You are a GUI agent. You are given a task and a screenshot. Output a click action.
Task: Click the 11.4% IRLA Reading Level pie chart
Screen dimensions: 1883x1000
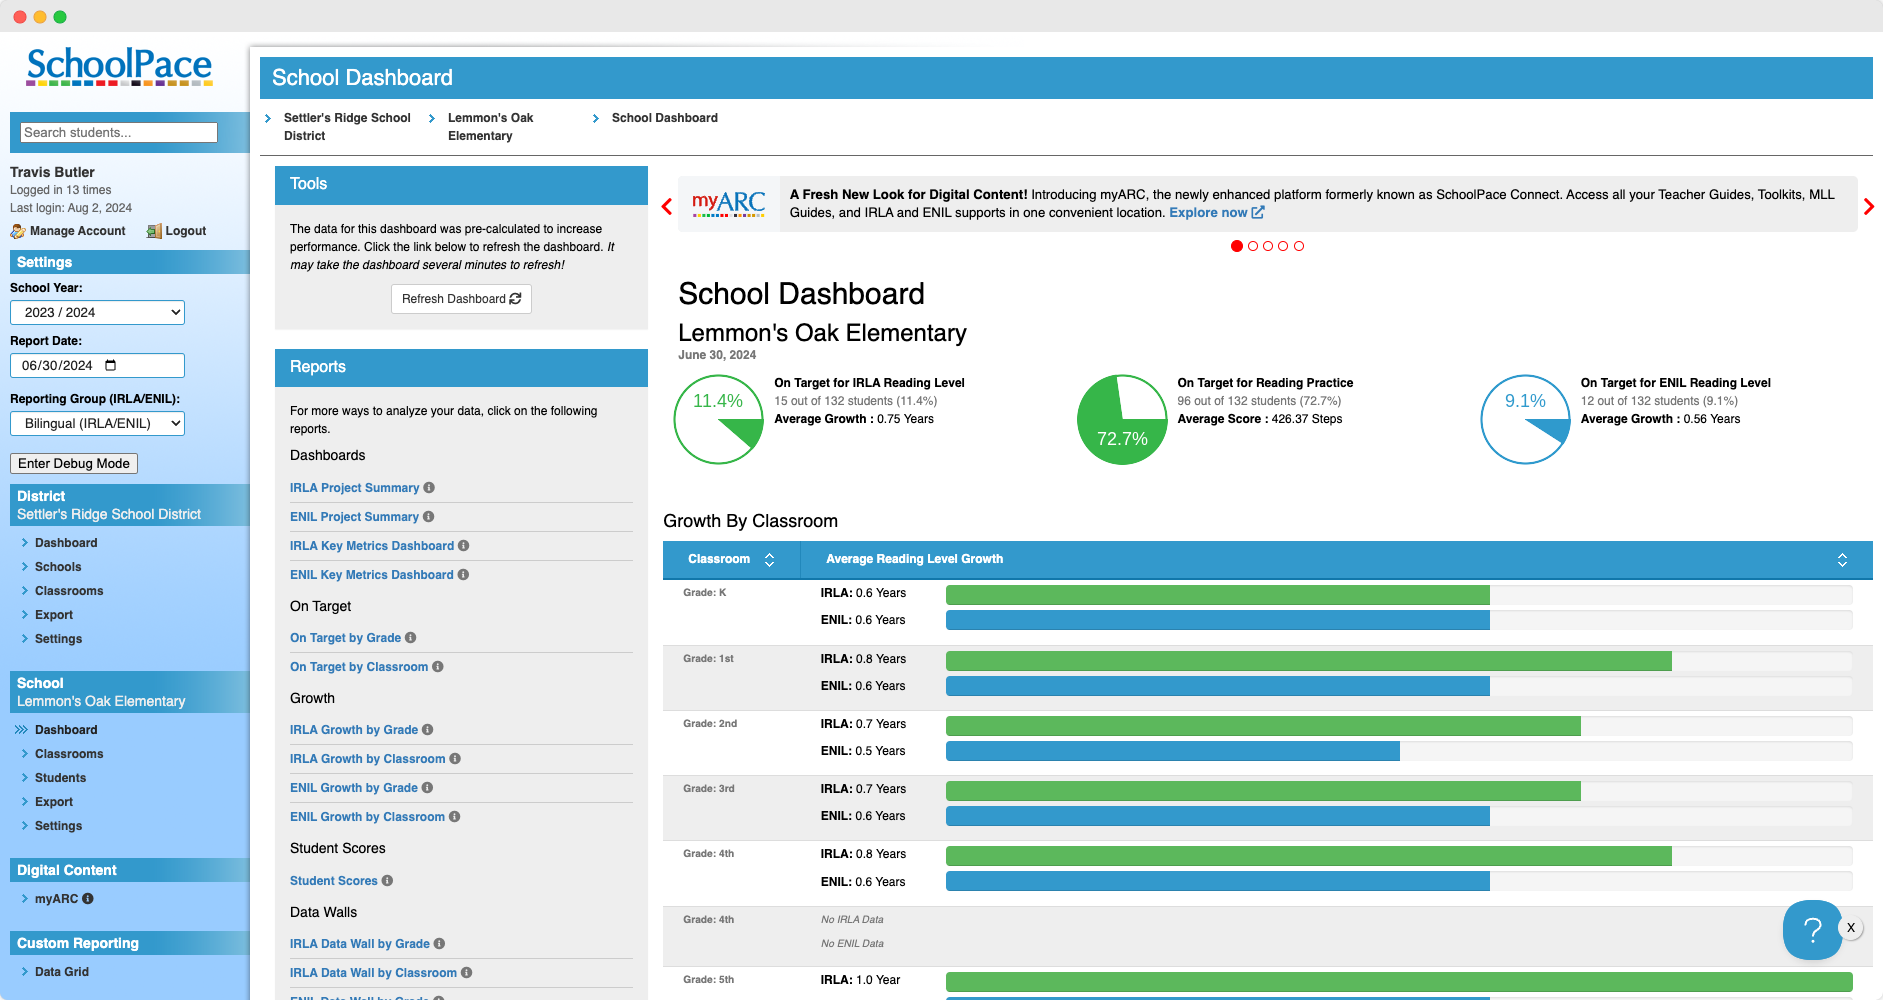coord(719,420)
